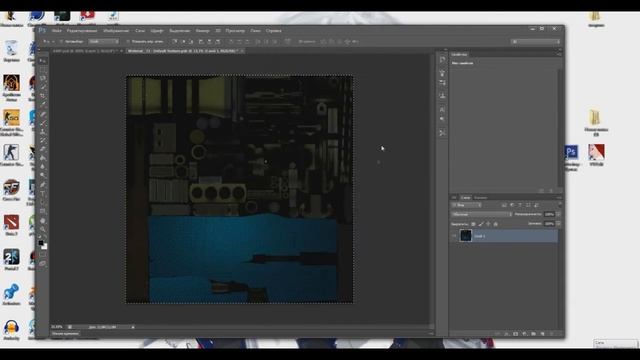Screen dimensions: 640x360
Task: Select the Horizontal Type tool
Action: (43, 193)
